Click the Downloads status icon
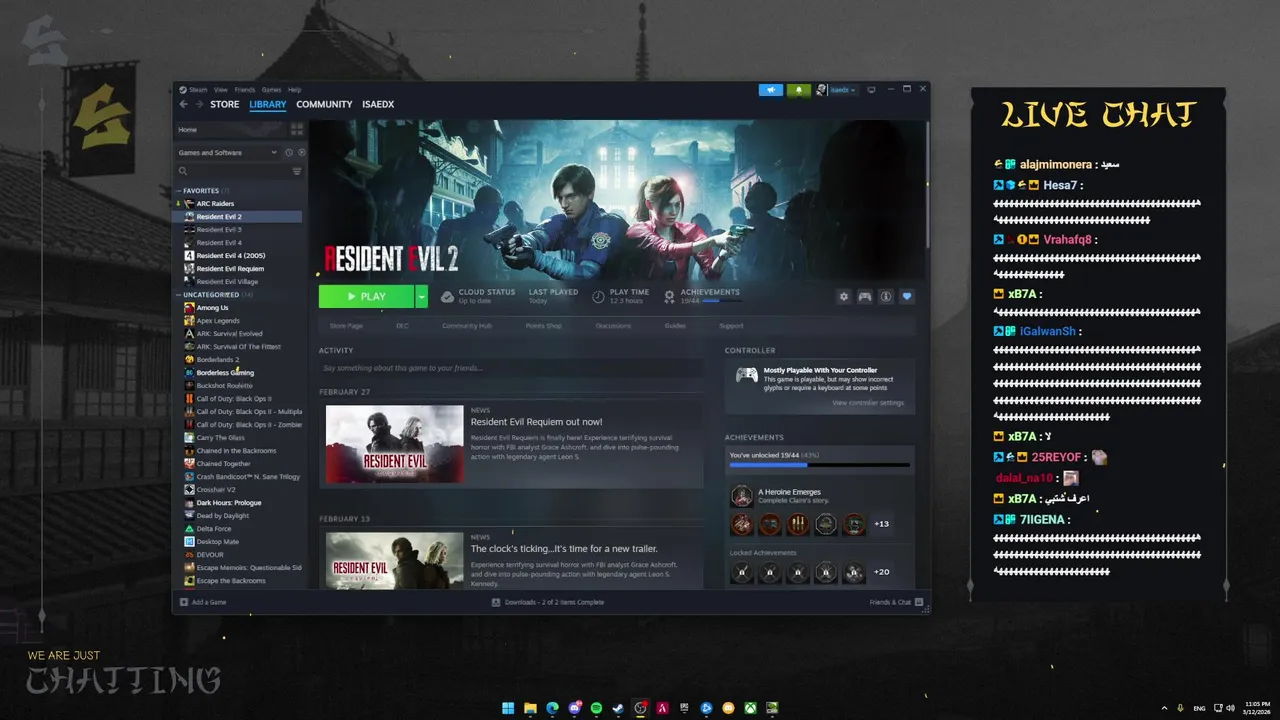Image resolution: width=1280 pixels, height=720 pixels. [496, 602]
